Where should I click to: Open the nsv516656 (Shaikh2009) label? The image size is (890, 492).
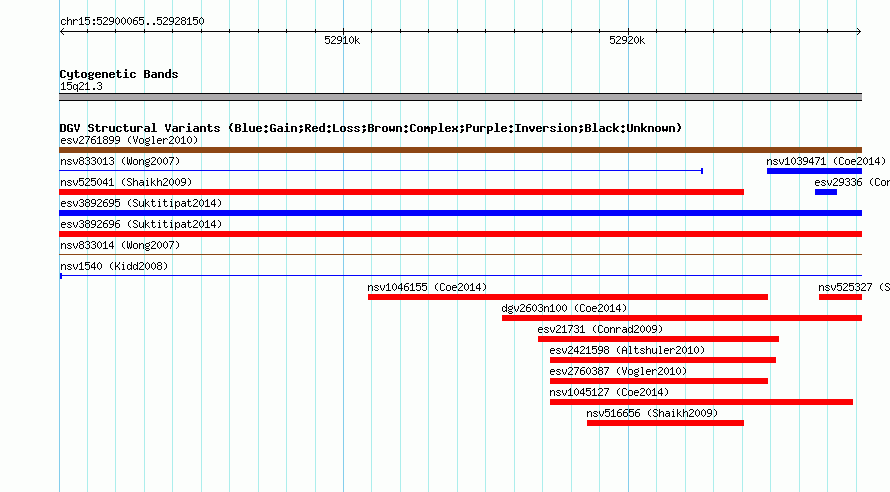click(x=652, y=413)
